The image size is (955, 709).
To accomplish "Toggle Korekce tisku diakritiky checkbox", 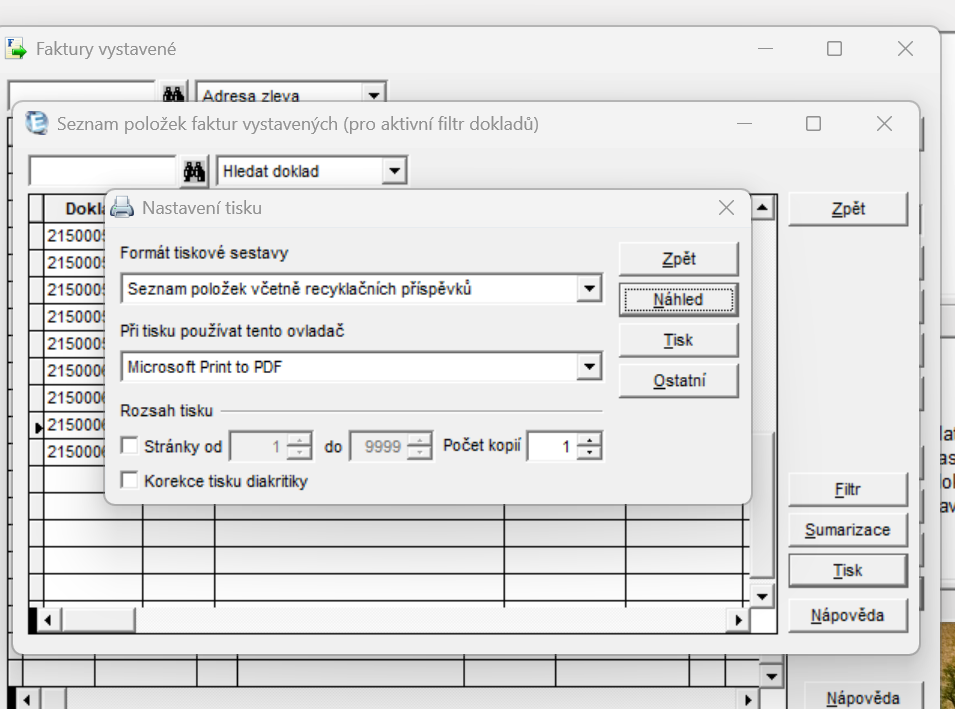I will (x=129, y=481).
